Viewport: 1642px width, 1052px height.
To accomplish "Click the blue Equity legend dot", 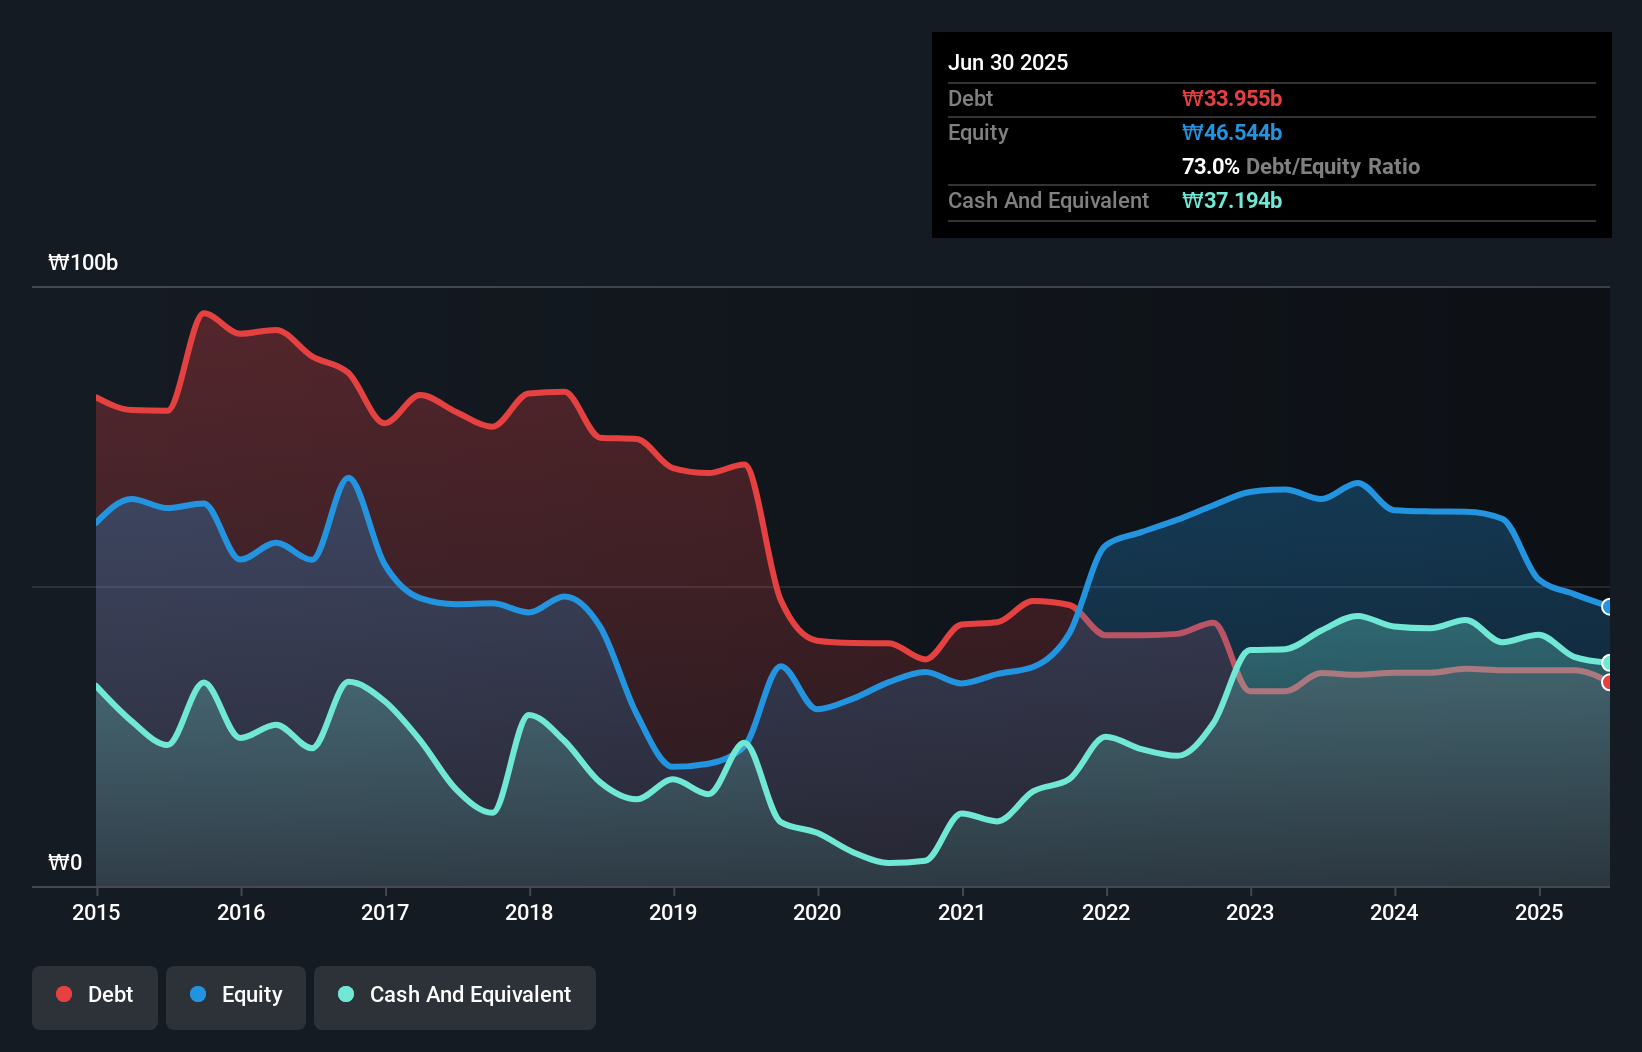I will click(x=198, y=994).
